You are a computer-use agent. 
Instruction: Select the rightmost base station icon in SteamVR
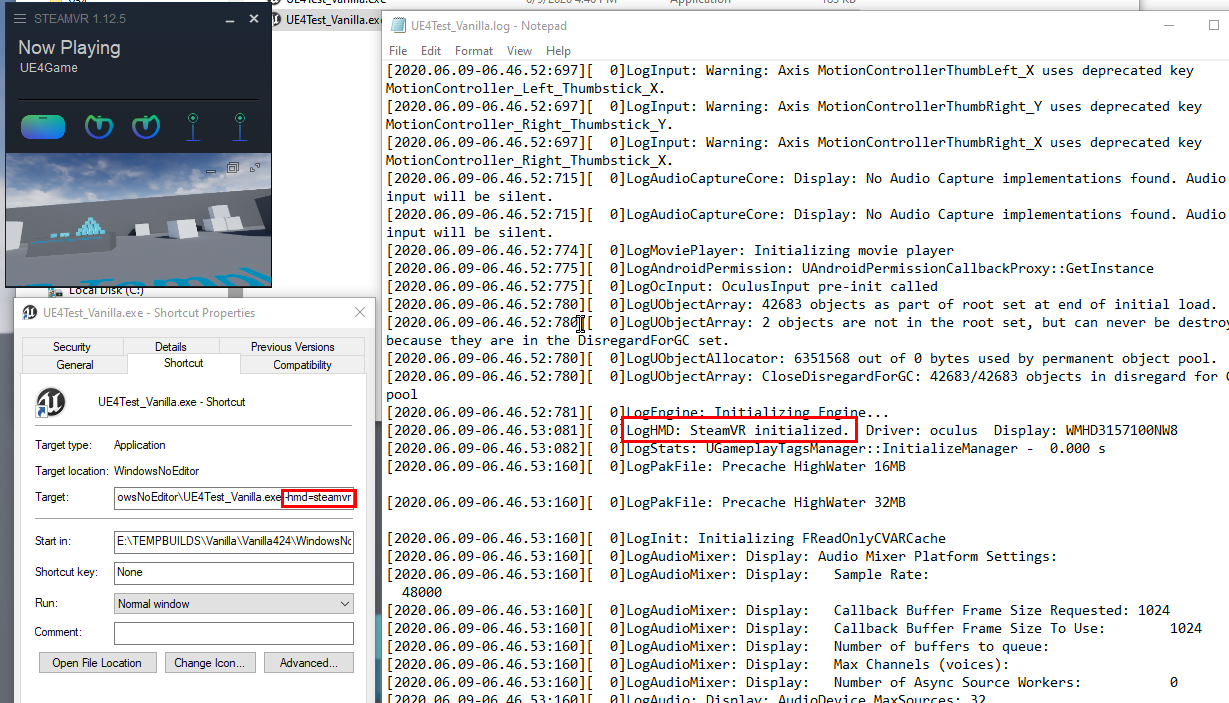(x=239, y=128)
